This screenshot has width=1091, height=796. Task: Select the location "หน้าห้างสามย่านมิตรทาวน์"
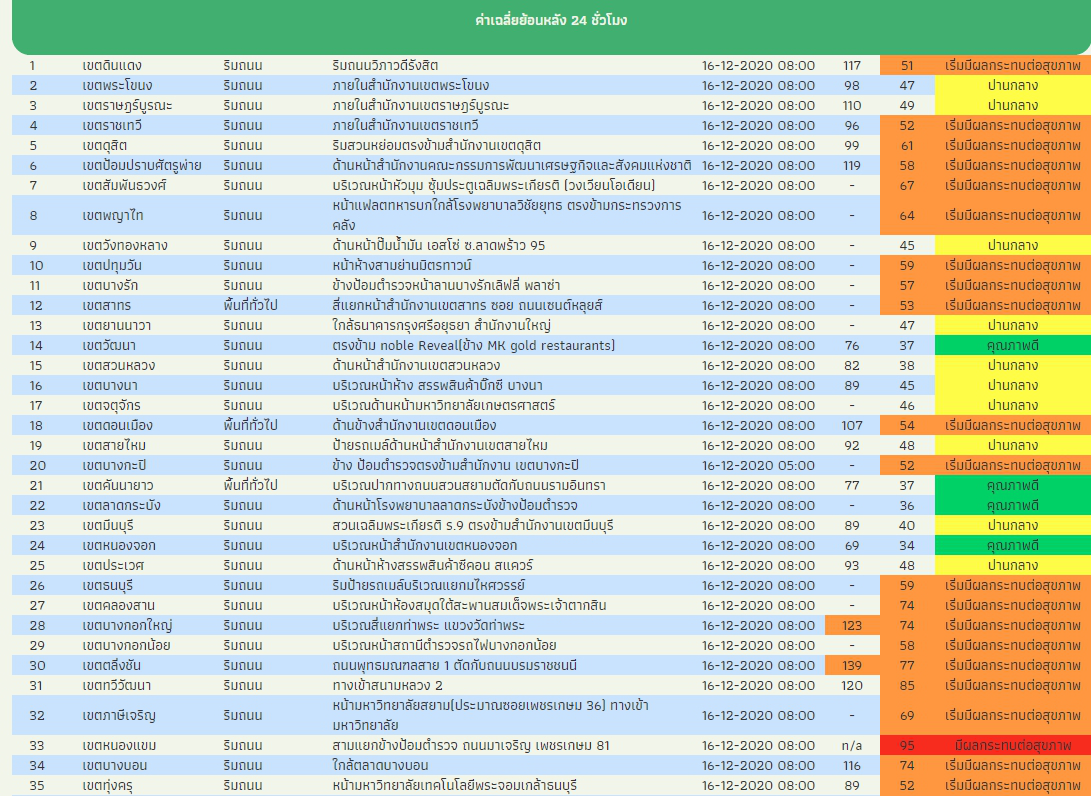[x=401, y=266]
